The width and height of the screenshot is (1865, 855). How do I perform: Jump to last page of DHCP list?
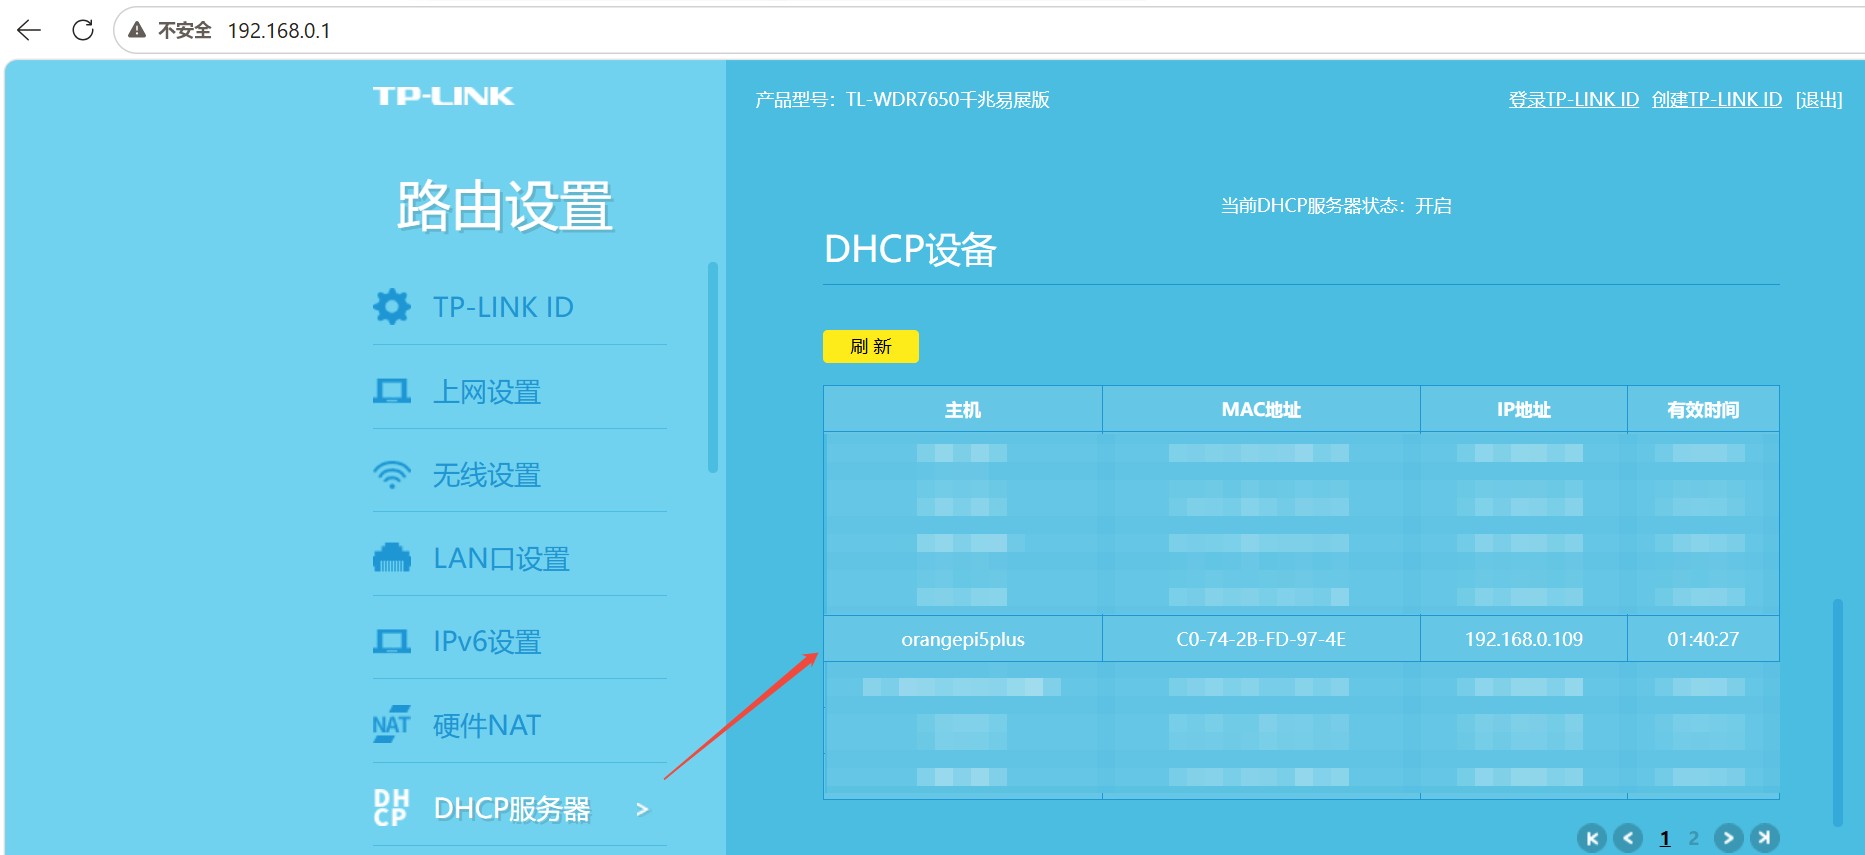click(x=1764, y=838)
